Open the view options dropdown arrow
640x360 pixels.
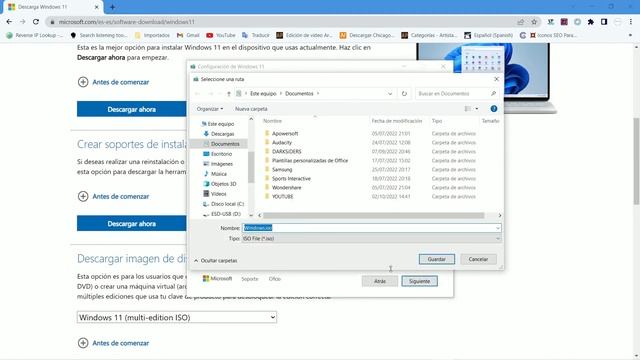476,109
